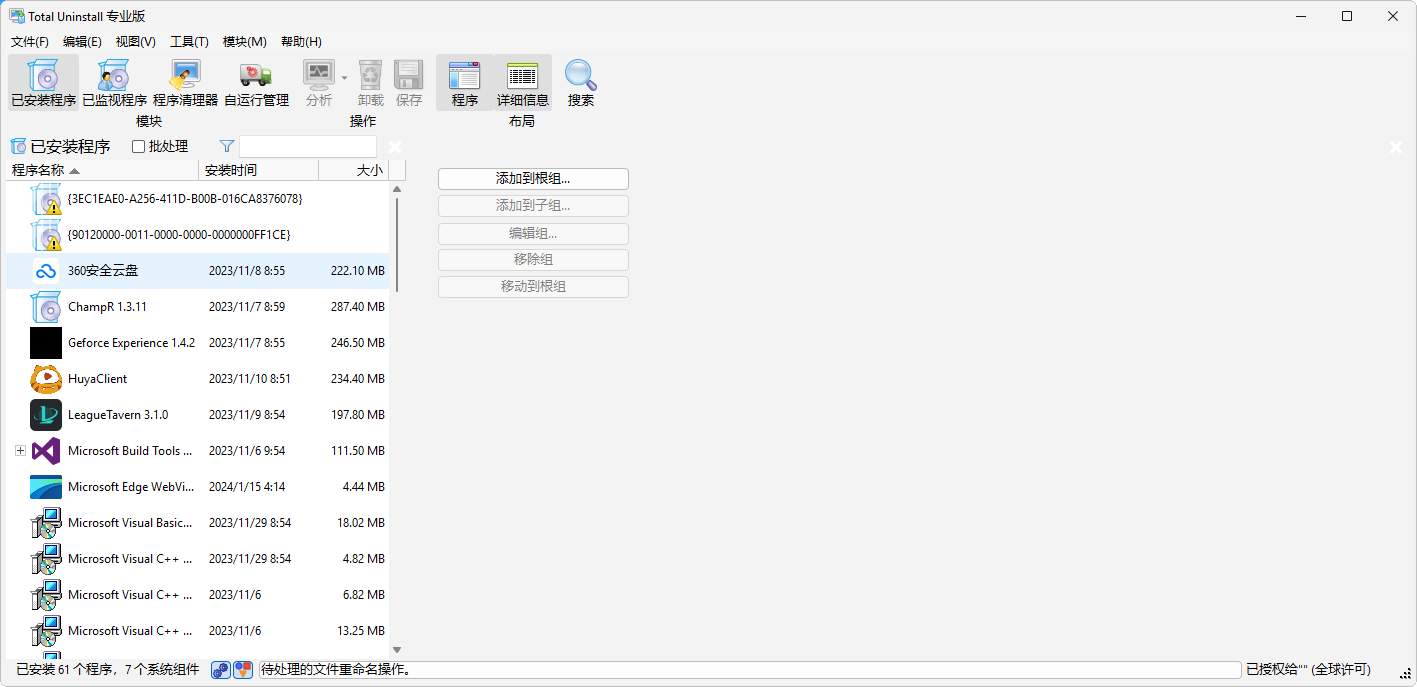Screen dimensions: 1417x687
Task: Expand the Microsoft Build Tools tree node
Action: pos(20,451)
